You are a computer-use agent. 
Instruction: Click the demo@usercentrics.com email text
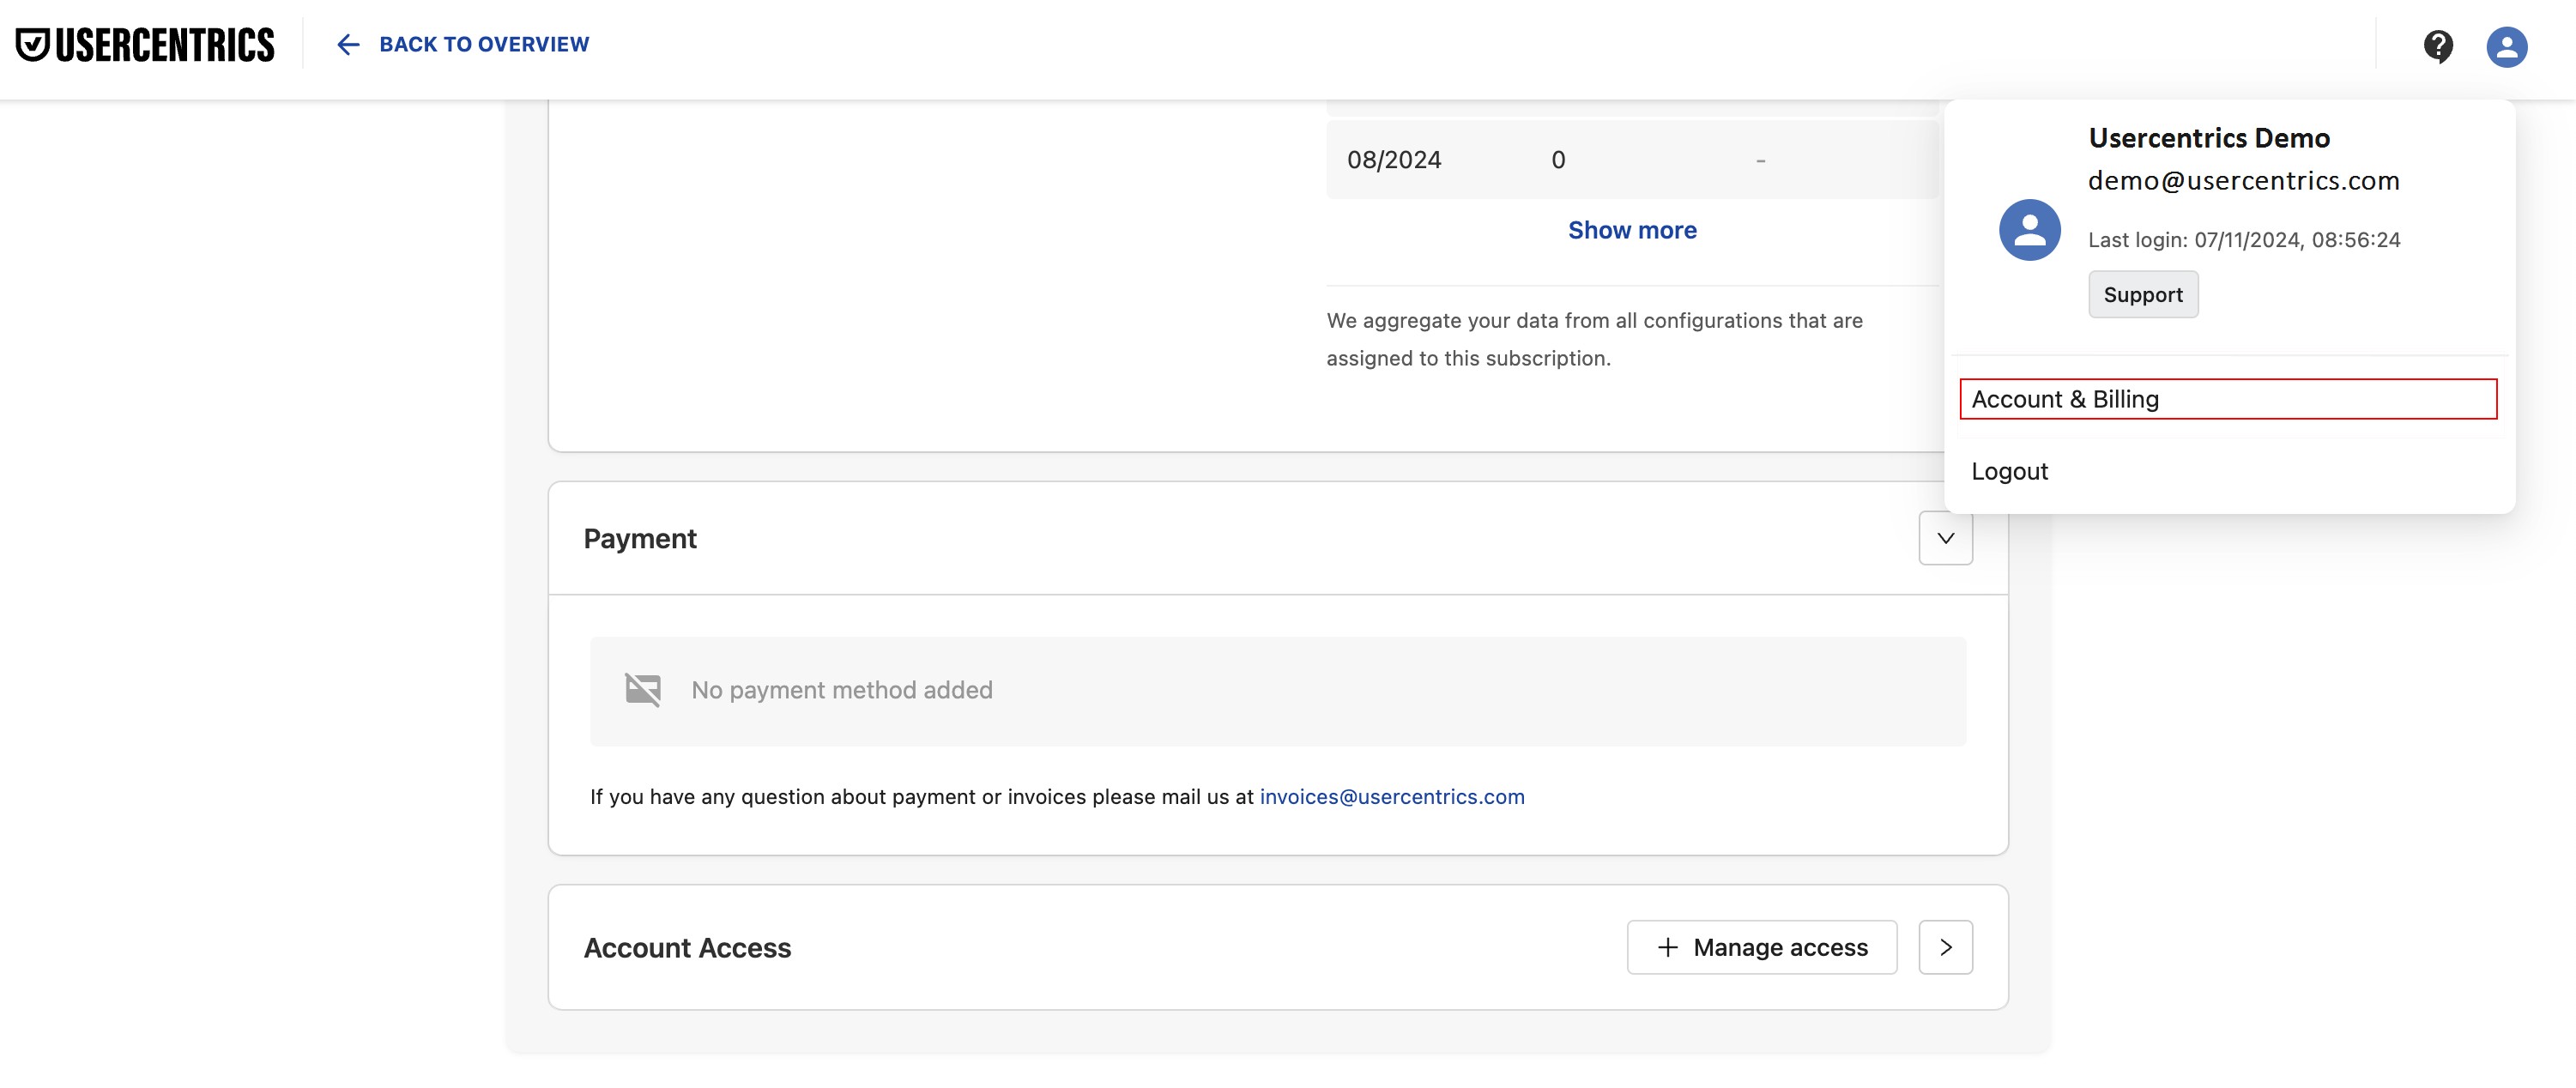2243,181
